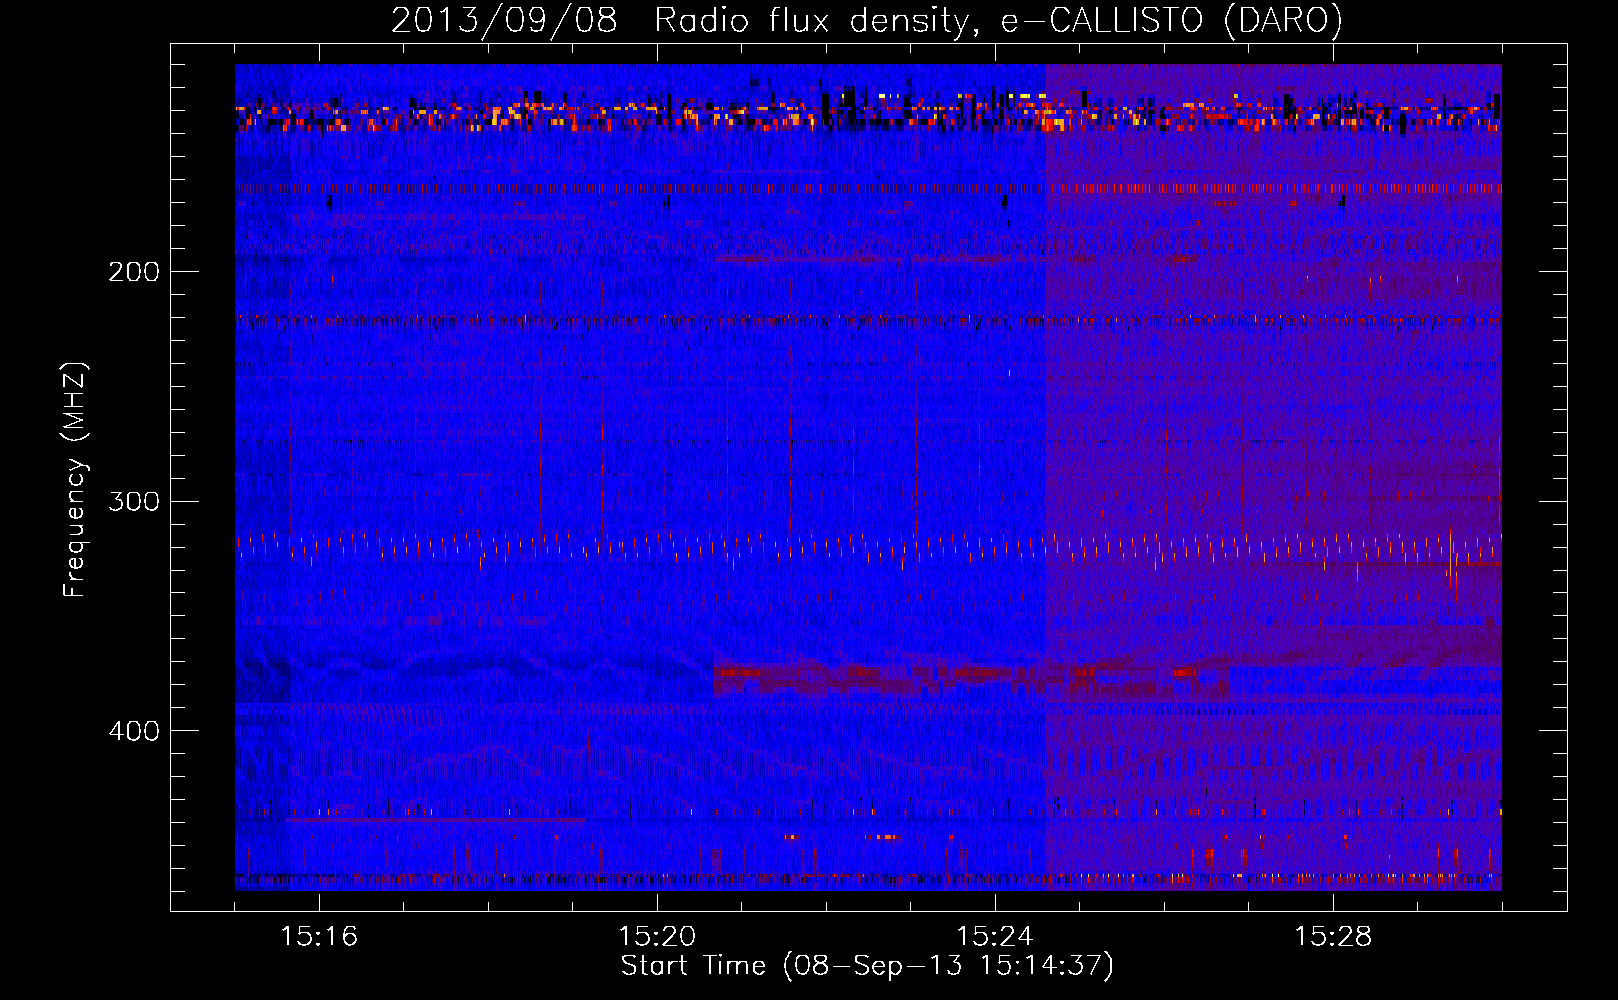This screenshot has width=1618, height=1000.
Task: Click the '200' frequency tick label
Action: pos(134,272)
